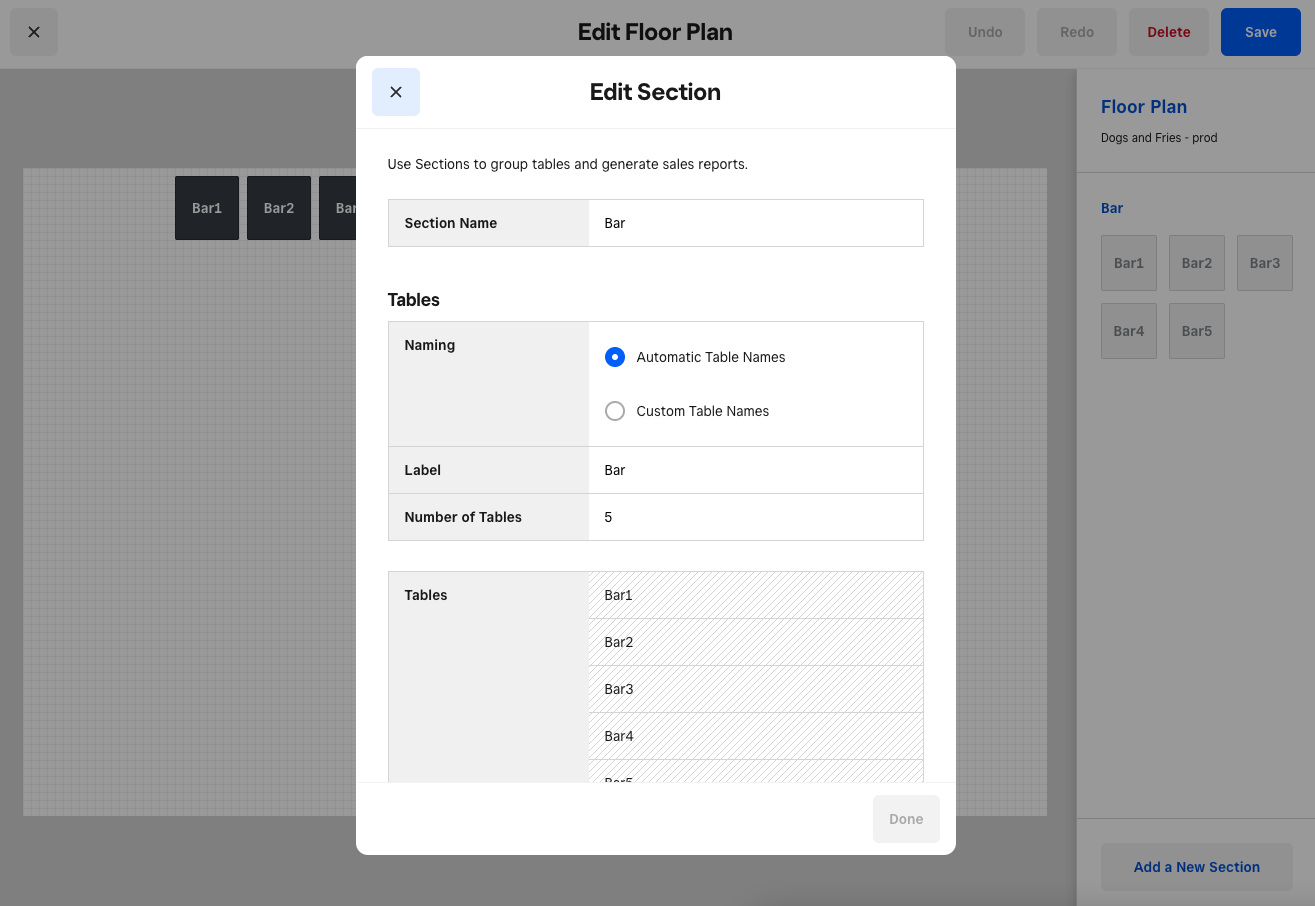
Task: Select Bar4 tile in the sidebar
Action: (x=1129, y=331)
